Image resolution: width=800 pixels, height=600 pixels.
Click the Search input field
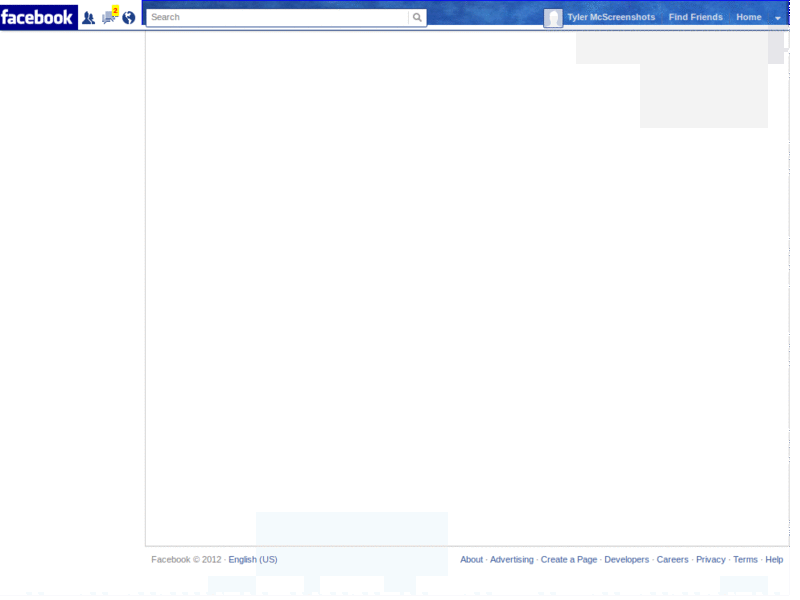coord(278,17)
